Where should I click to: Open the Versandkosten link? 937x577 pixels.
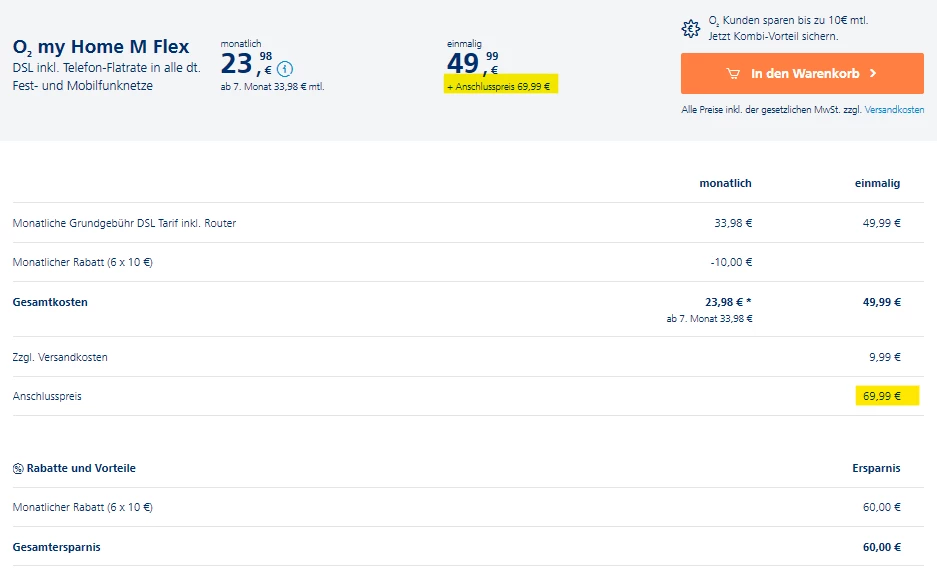[x=894, y=109]
